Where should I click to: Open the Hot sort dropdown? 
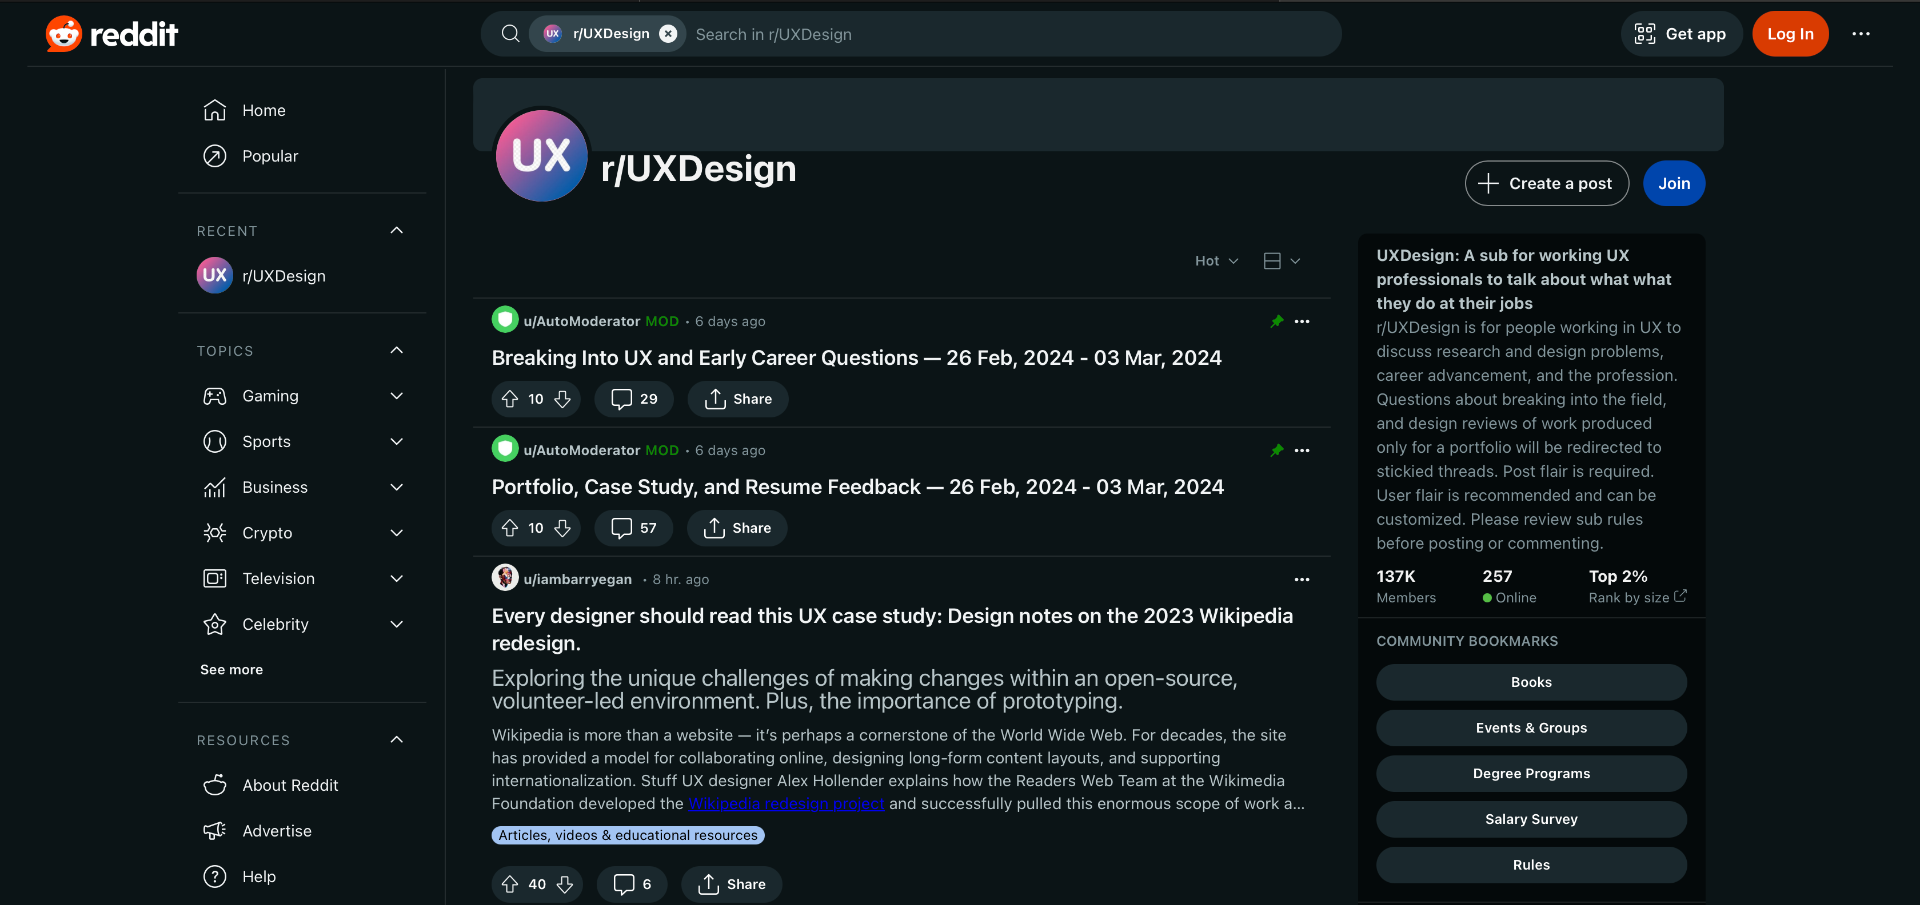click(1215, 260)
